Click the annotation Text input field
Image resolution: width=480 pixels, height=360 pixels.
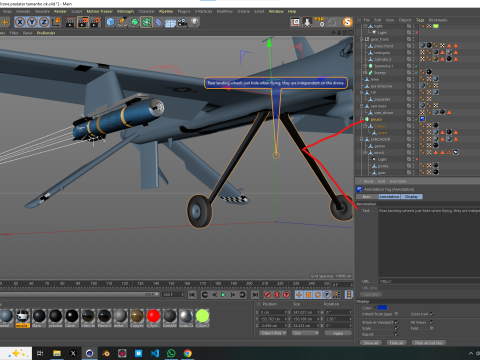pos(429,242)
